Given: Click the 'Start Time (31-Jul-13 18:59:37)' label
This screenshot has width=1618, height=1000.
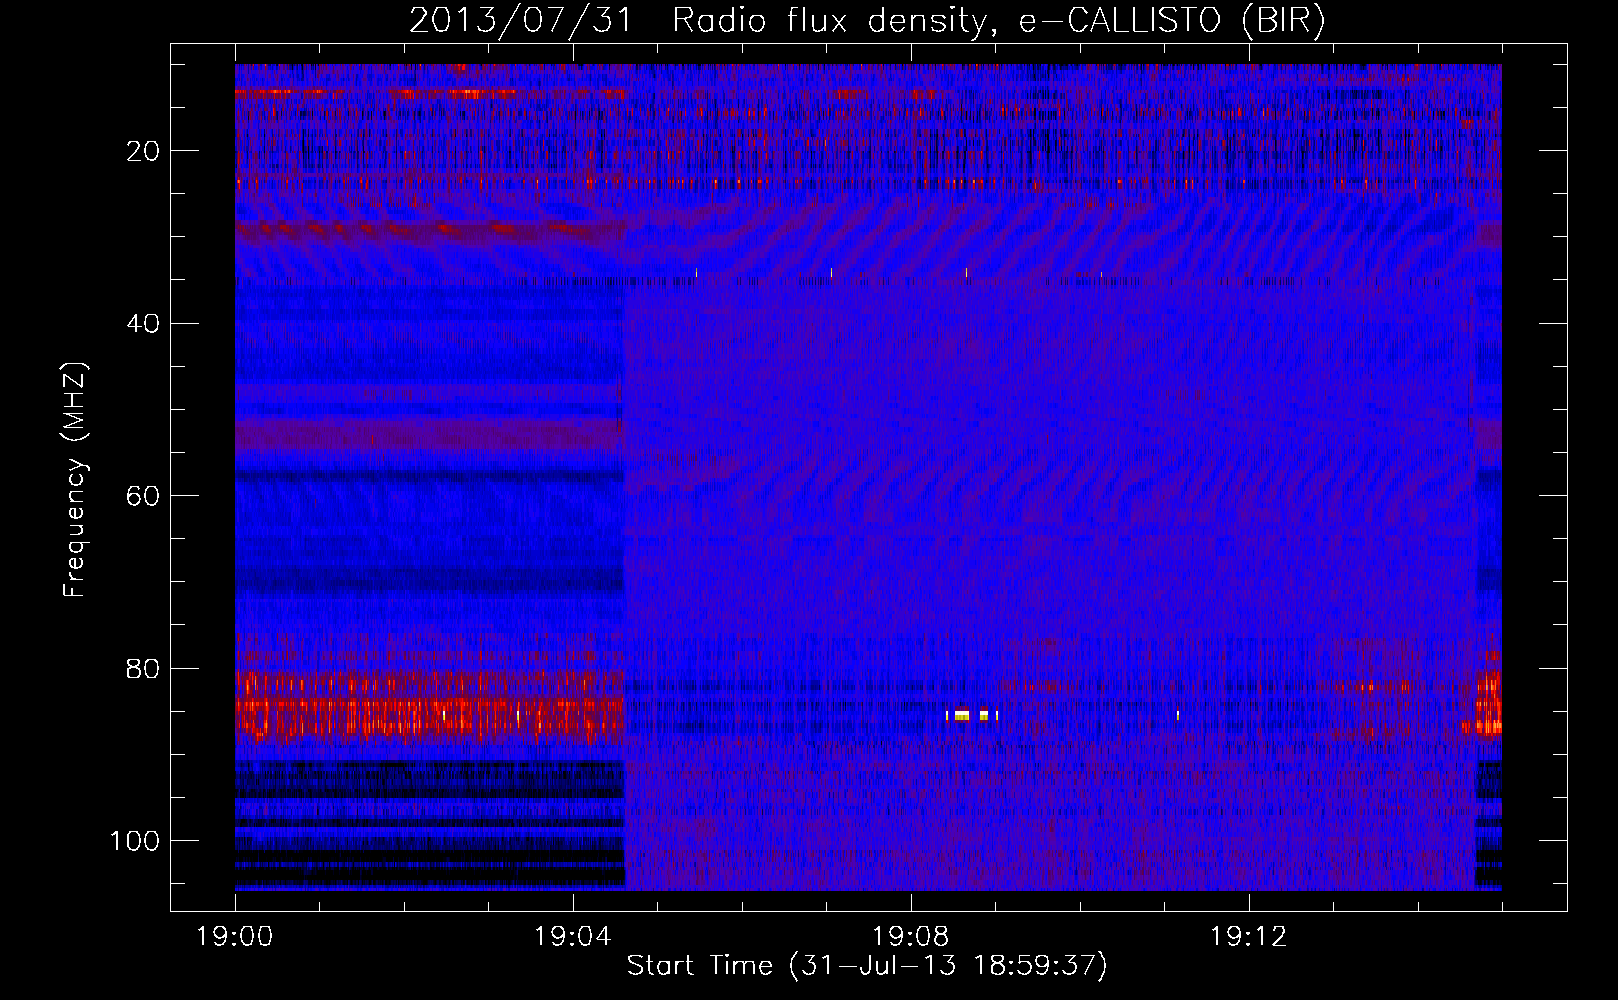Looking at the screenshot, I should click(x=867, y=966).
